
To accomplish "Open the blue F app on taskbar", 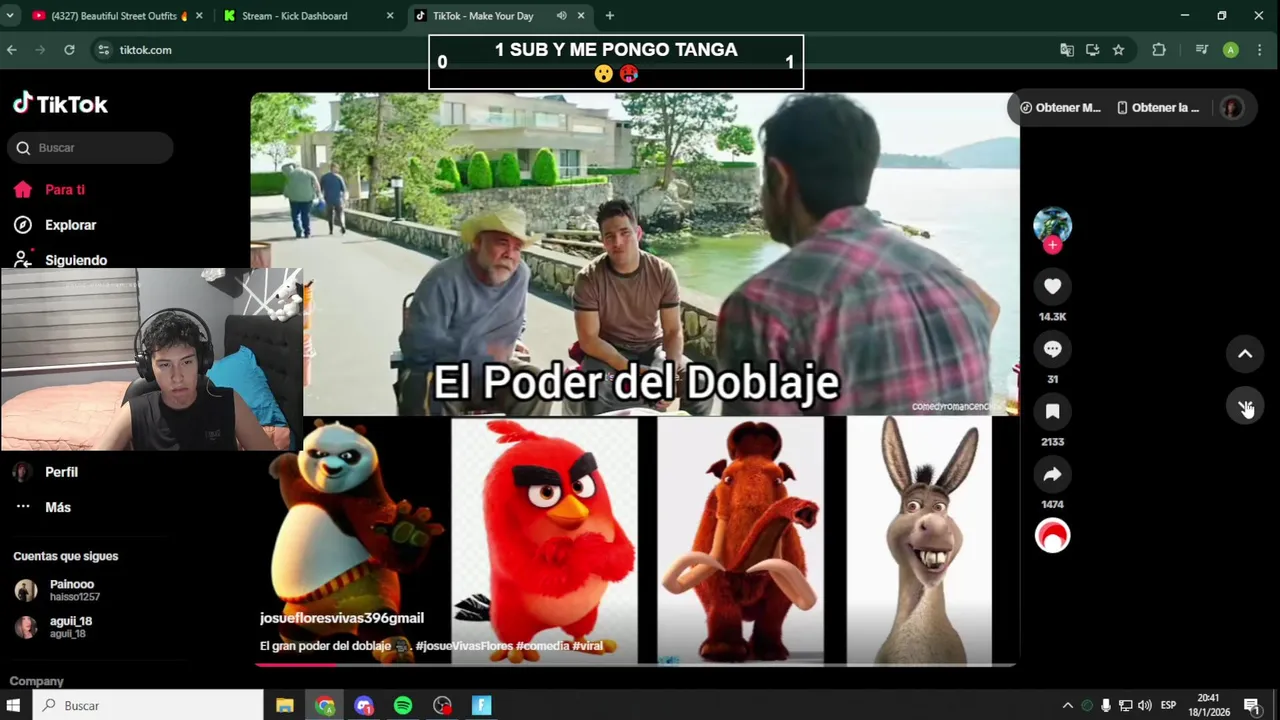I will (x=482, y=705).
